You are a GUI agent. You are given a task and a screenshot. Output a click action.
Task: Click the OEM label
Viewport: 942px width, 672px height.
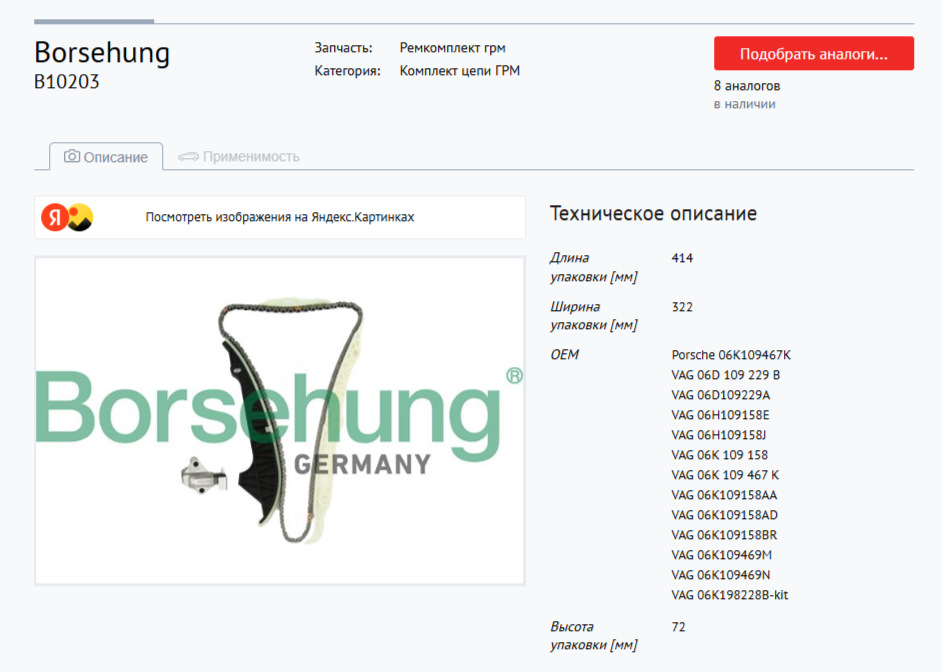tap(565, 355)
